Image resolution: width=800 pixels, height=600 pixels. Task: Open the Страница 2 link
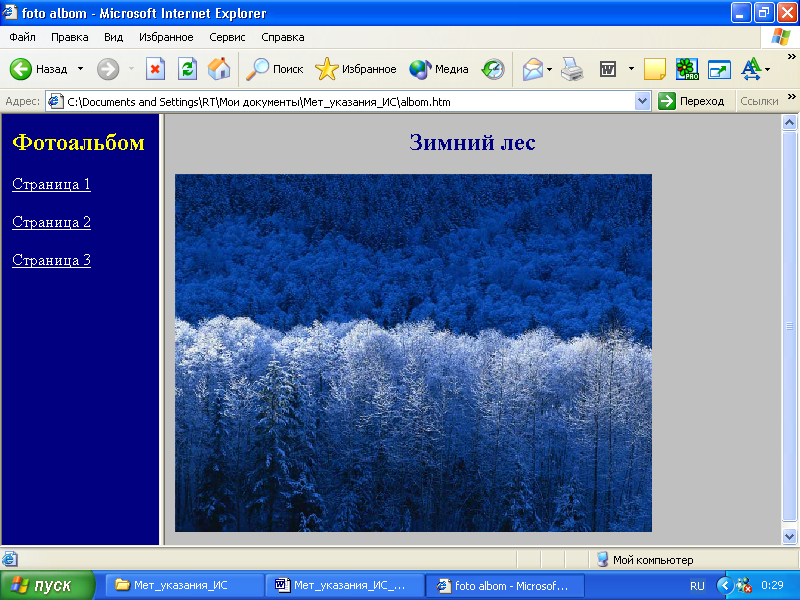coord(51,222)
